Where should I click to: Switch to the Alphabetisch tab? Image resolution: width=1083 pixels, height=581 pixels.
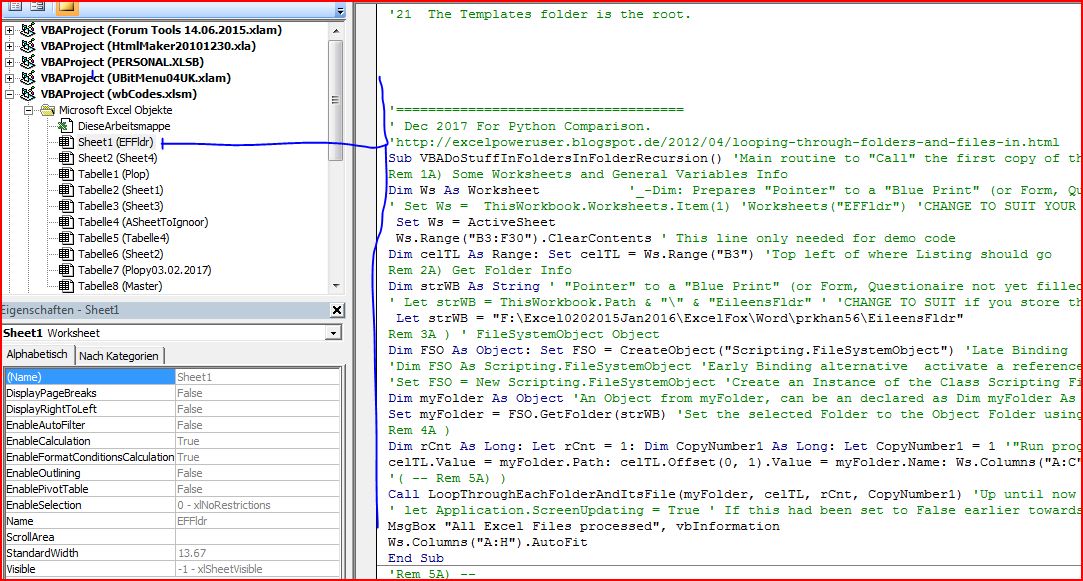37,354
